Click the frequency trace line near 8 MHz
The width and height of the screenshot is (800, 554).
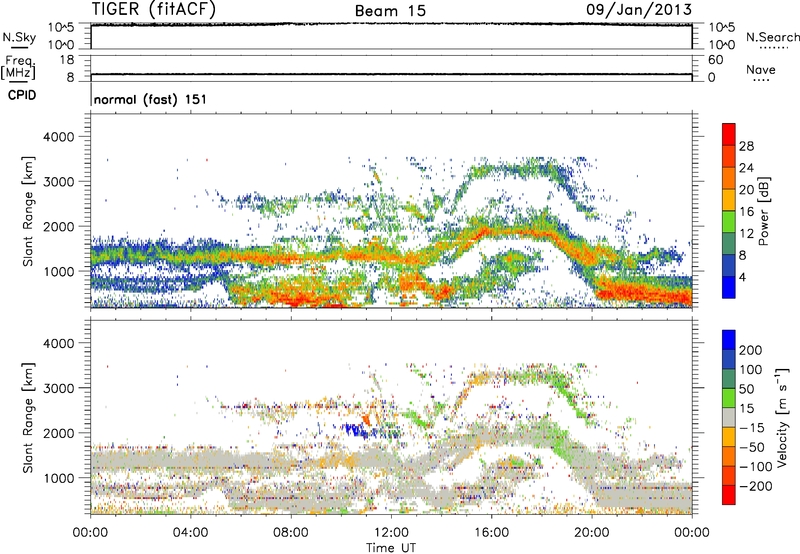click(391, 74)
